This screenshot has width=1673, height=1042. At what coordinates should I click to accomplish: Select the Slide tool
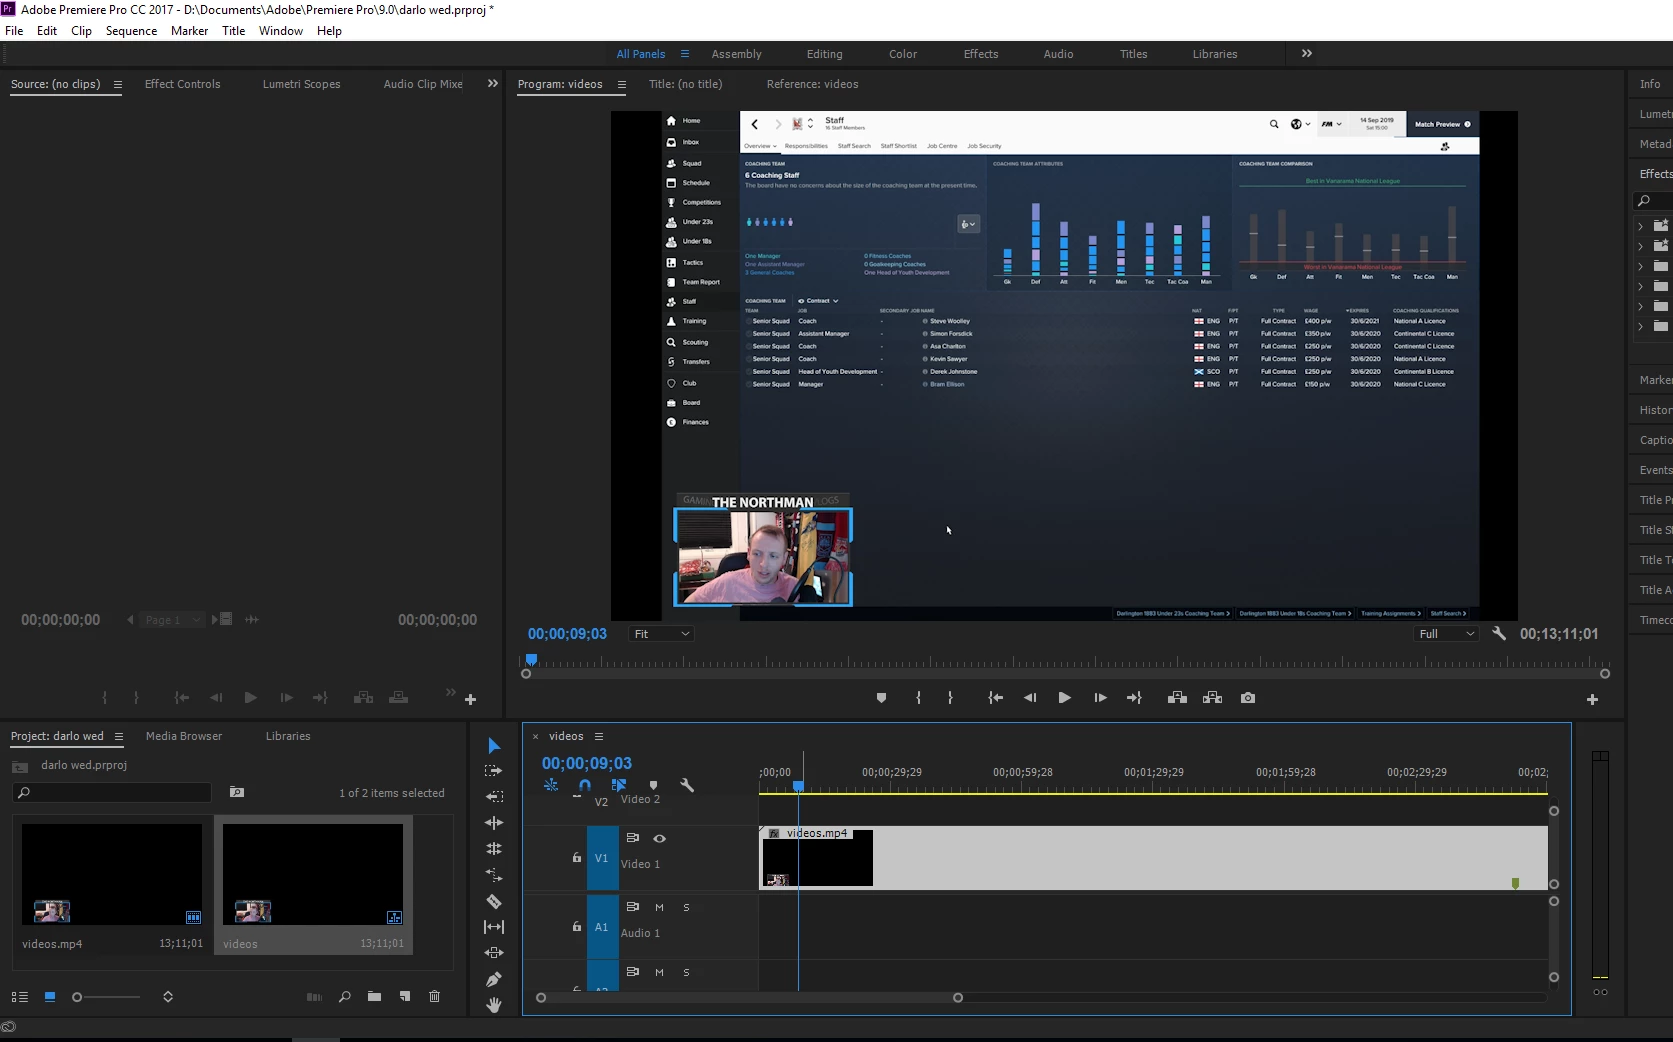(x=494, y=953)
